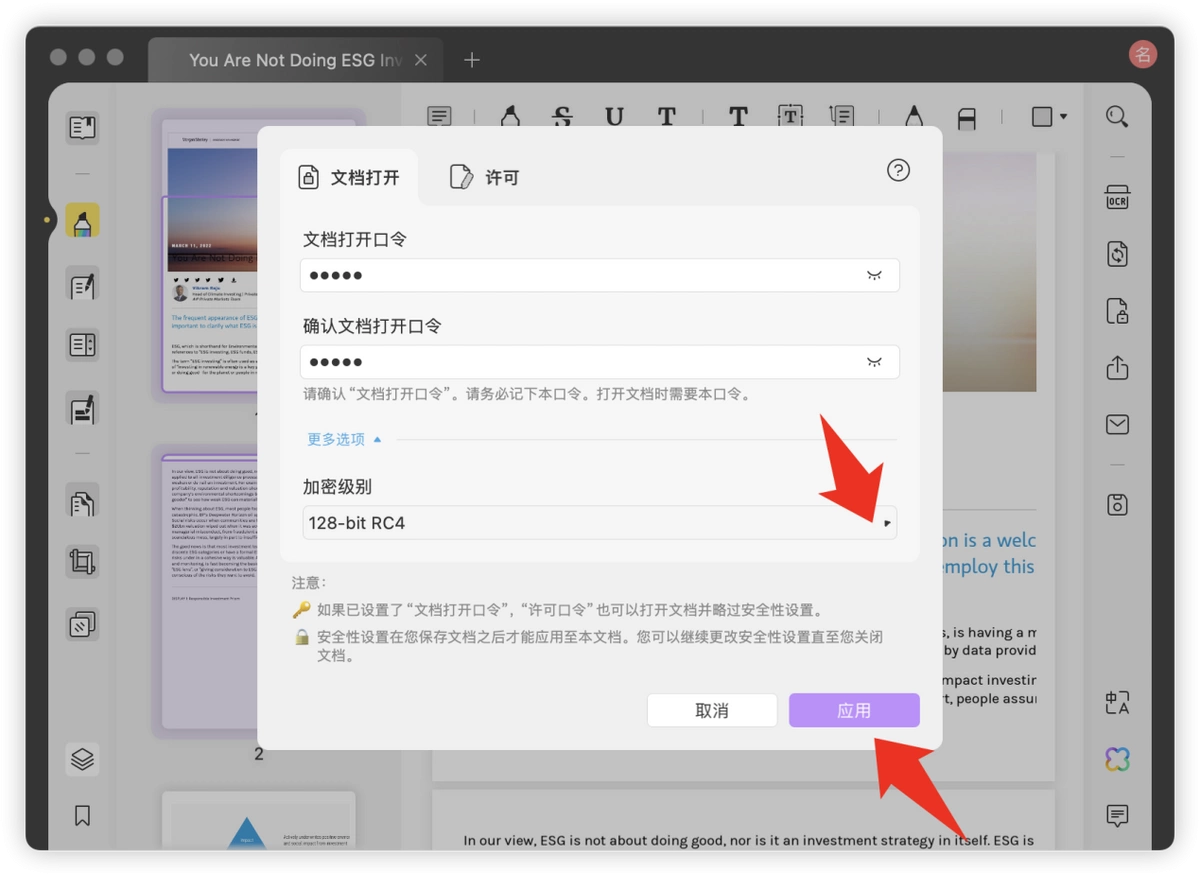Open the help question mark in dialog
The width and height of the screenshot is (1200, 876).
[x=898, y=170]
